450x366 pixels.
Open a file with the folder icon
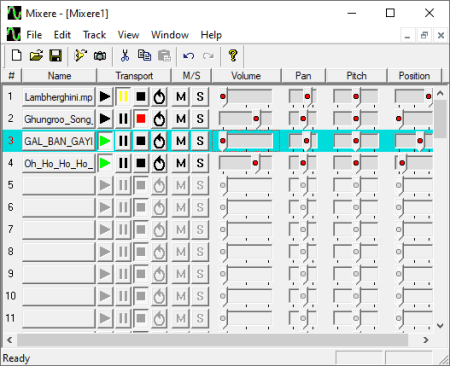[x=36, y=55]
